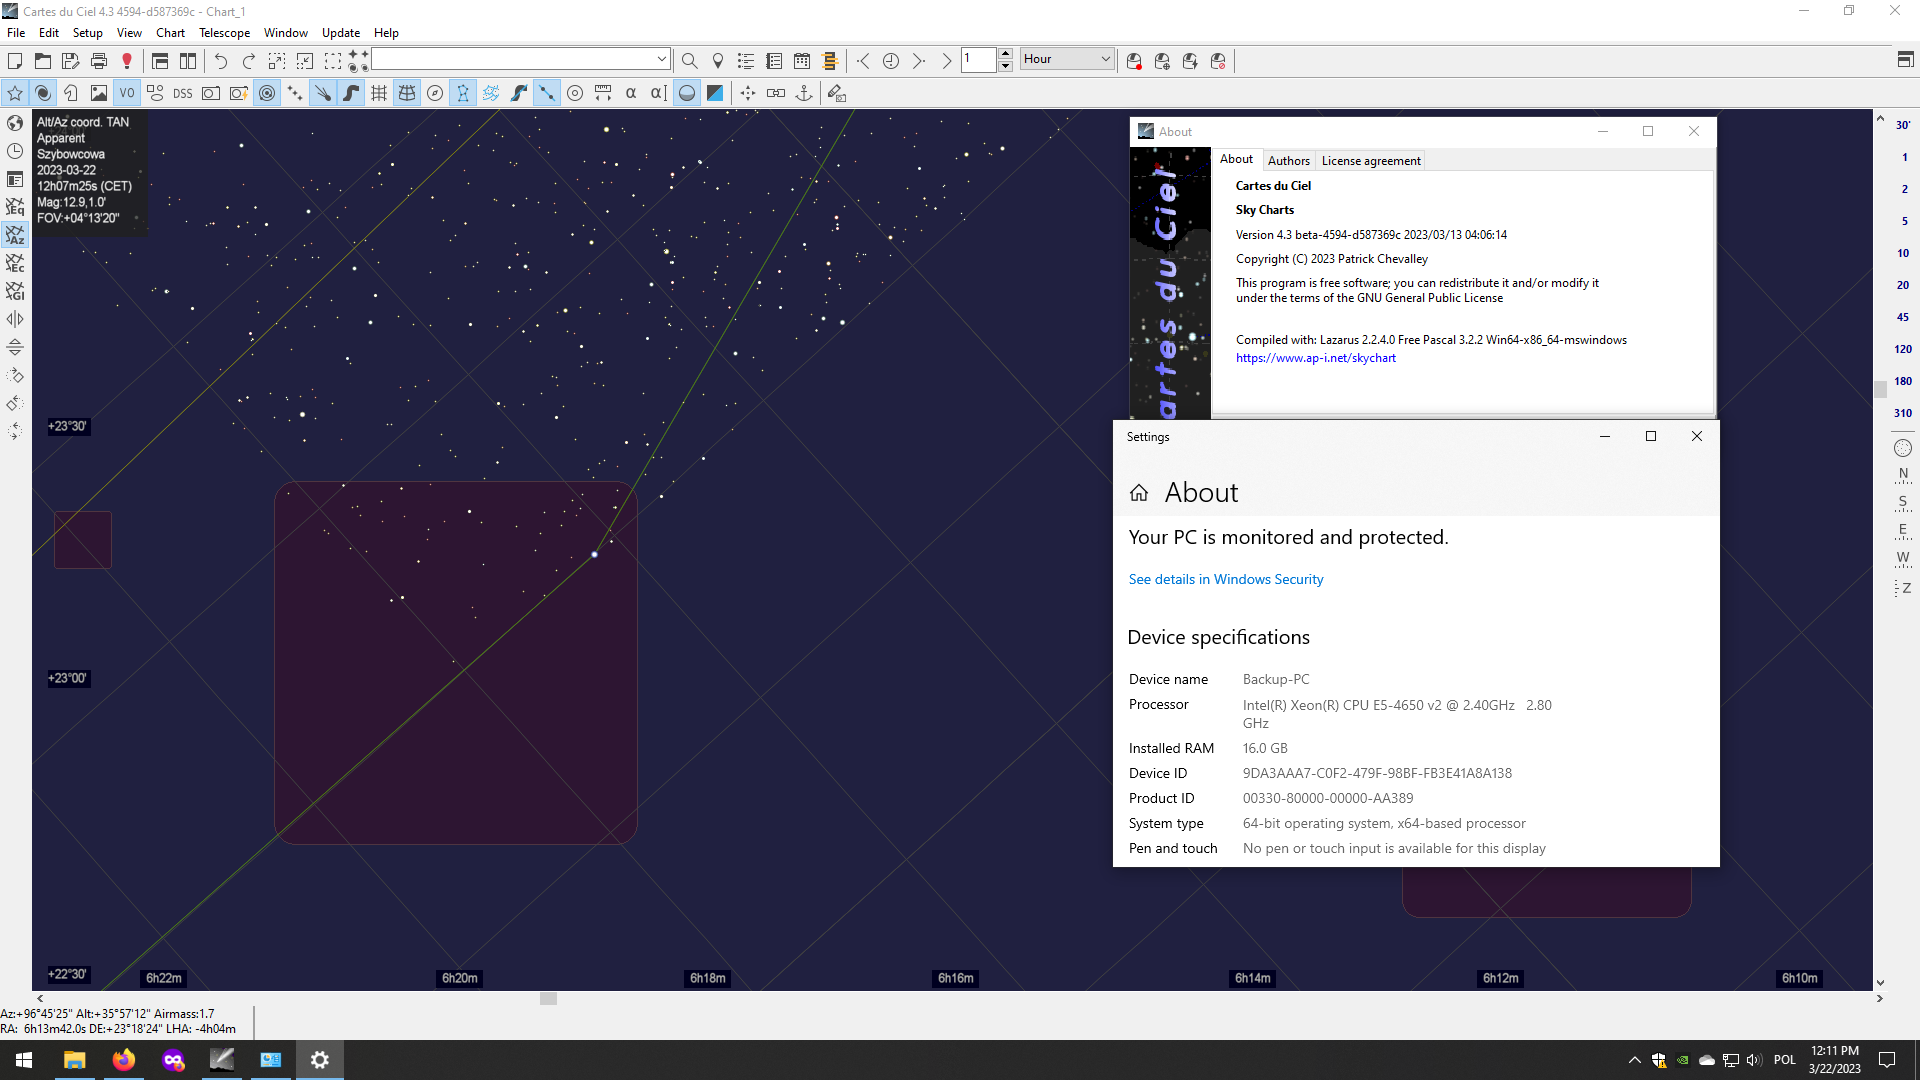Set field of view to 120 degrees
The height and width of the screenshot is (1080, 1920).
[1902, 349]
